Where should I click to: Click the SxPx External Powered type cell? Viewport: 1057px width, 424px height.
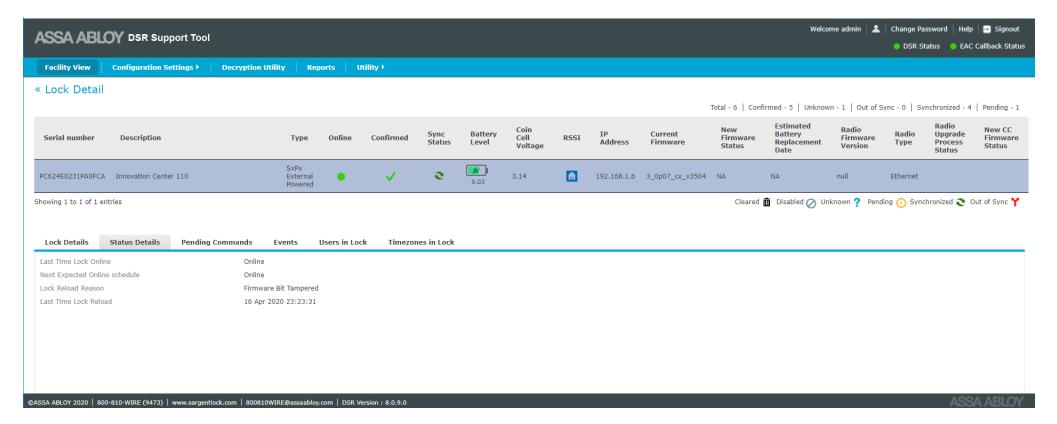[x=300, y=177]
